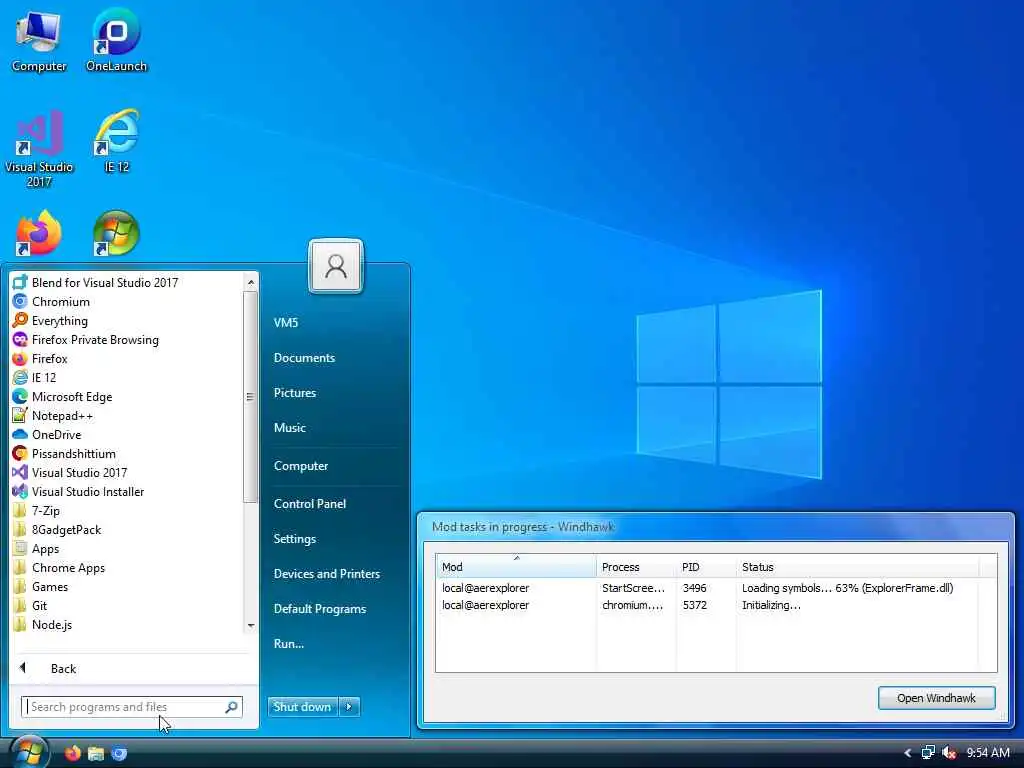The image size is (1024, 768).
Task: Click the 9:54 AM clock
Action: coord(987,753)
